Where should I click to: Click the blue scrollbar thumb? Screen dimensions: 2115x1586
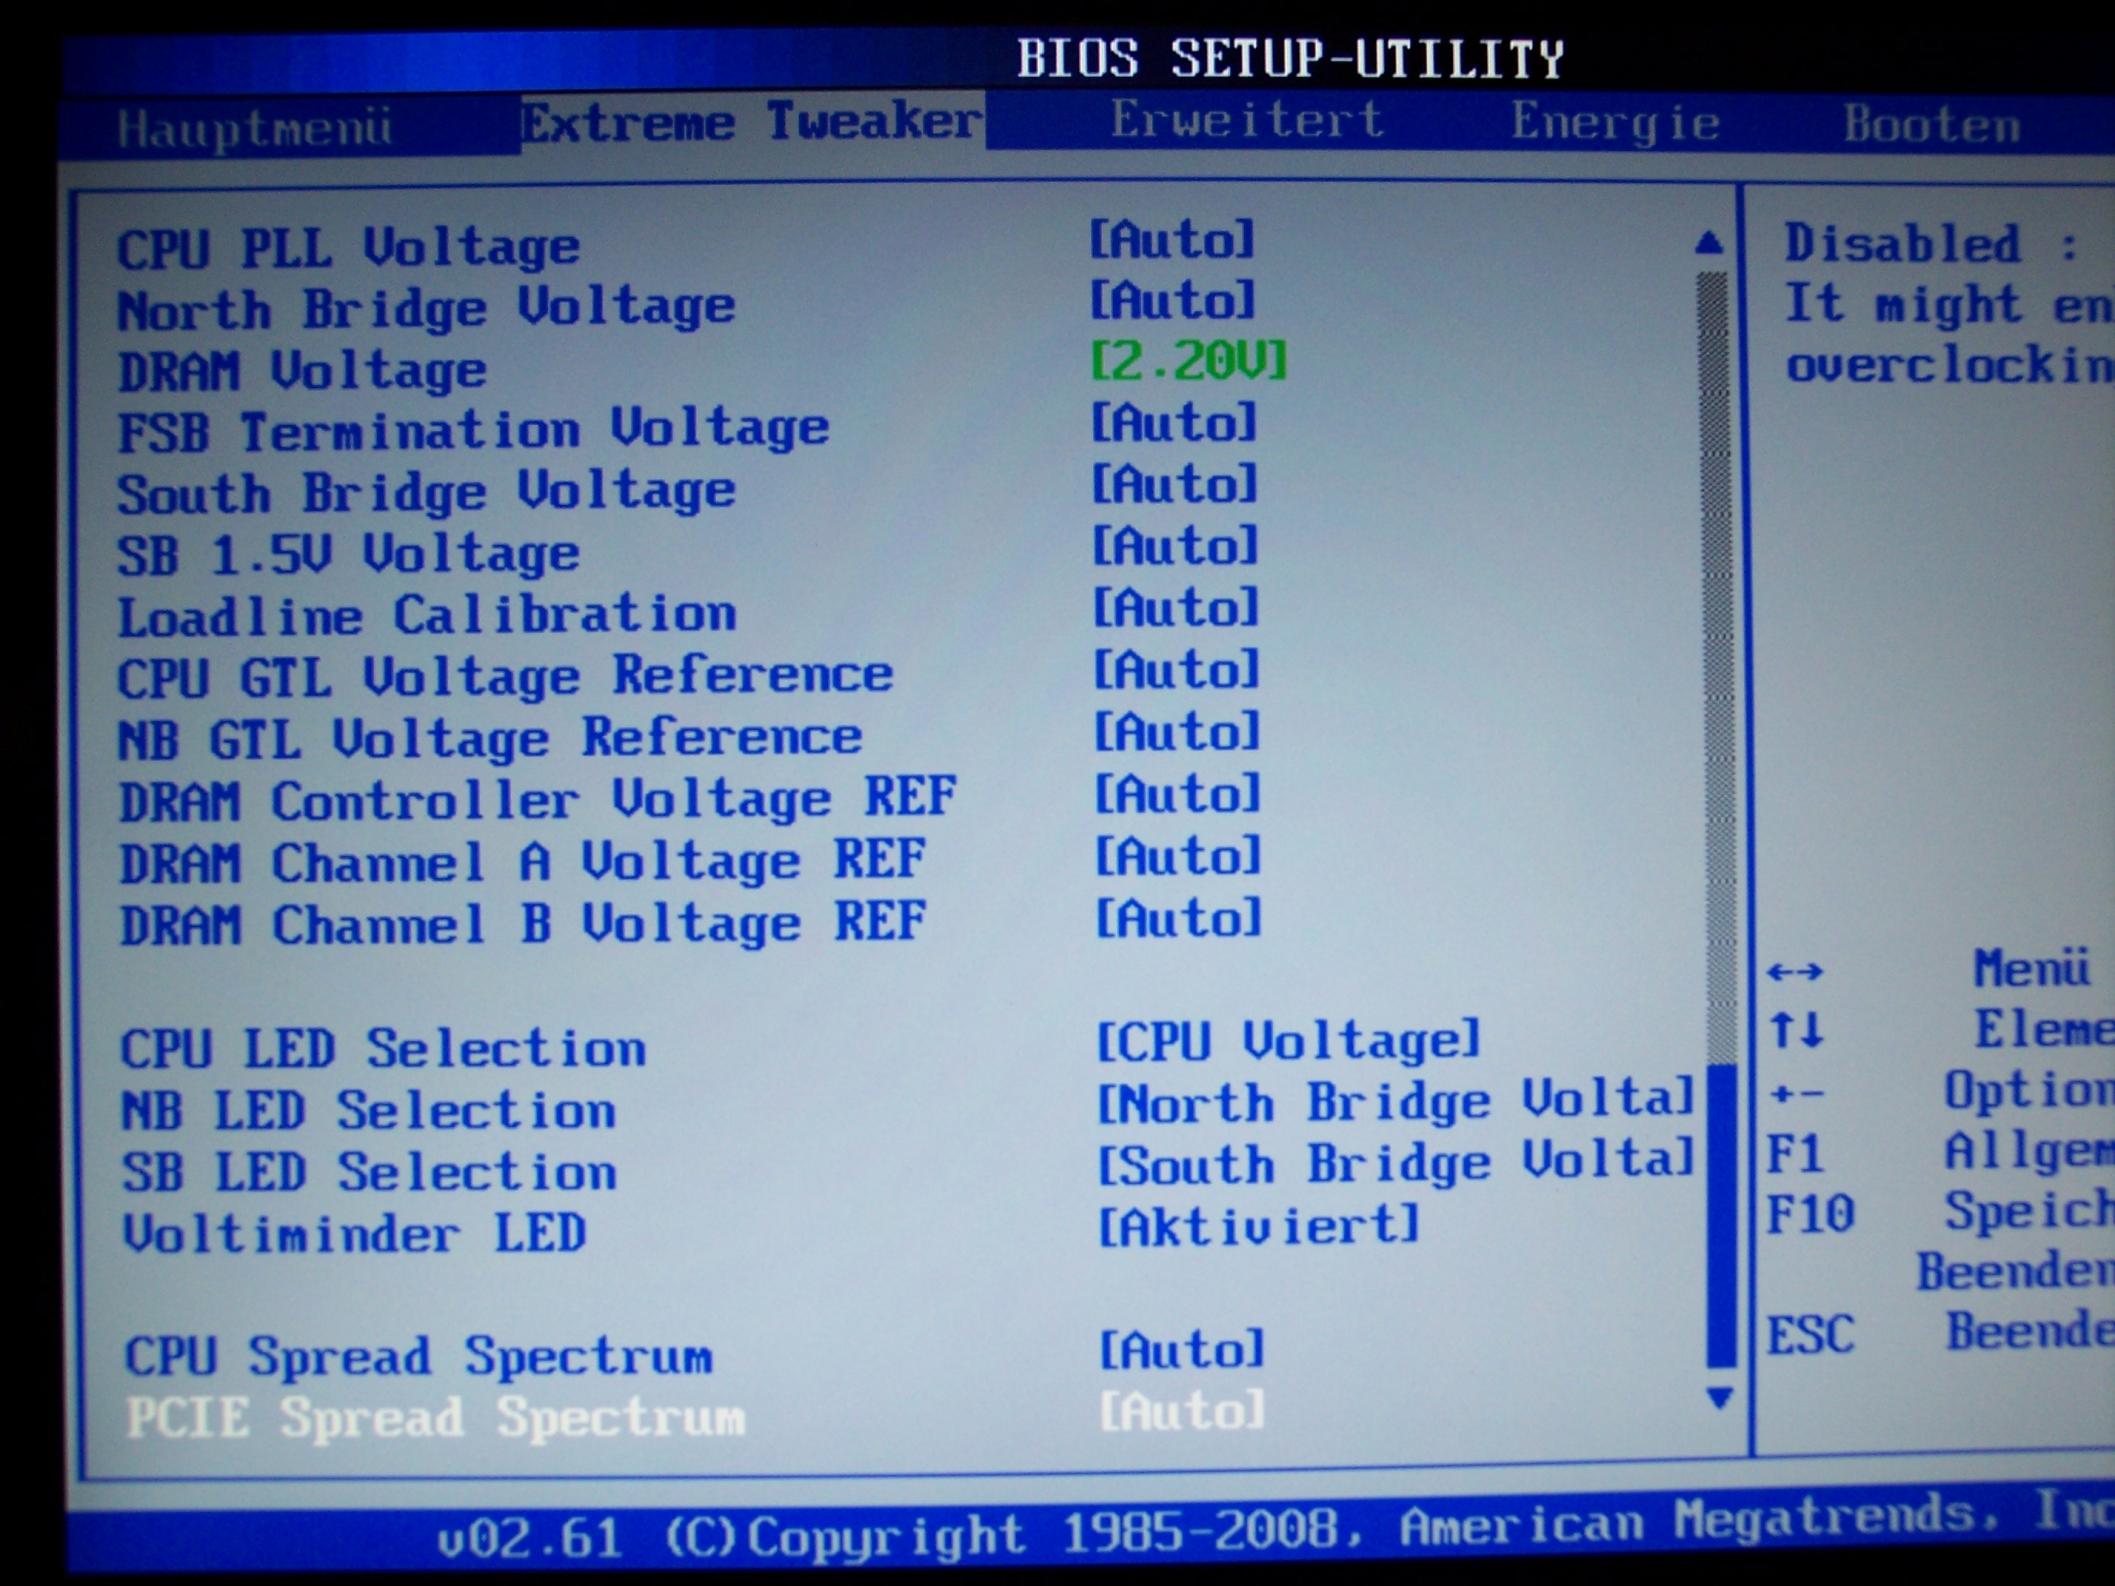[x=1721, y=1215]
